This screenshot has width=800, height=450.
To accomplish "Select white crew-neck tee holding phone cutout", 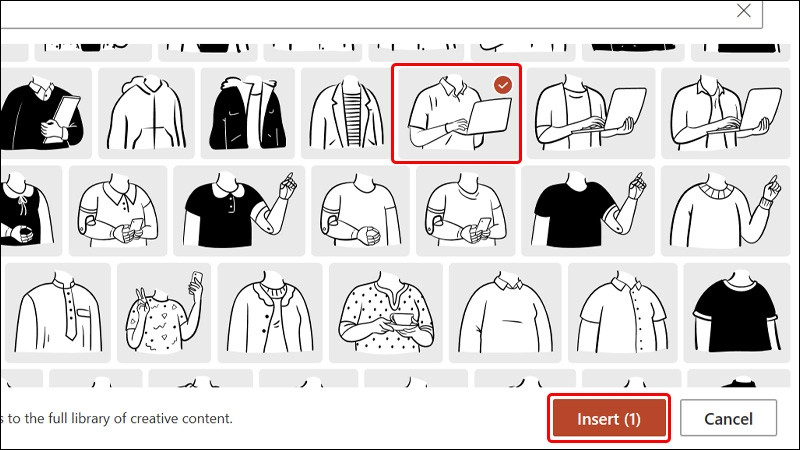I will click(x=465, y=211).
